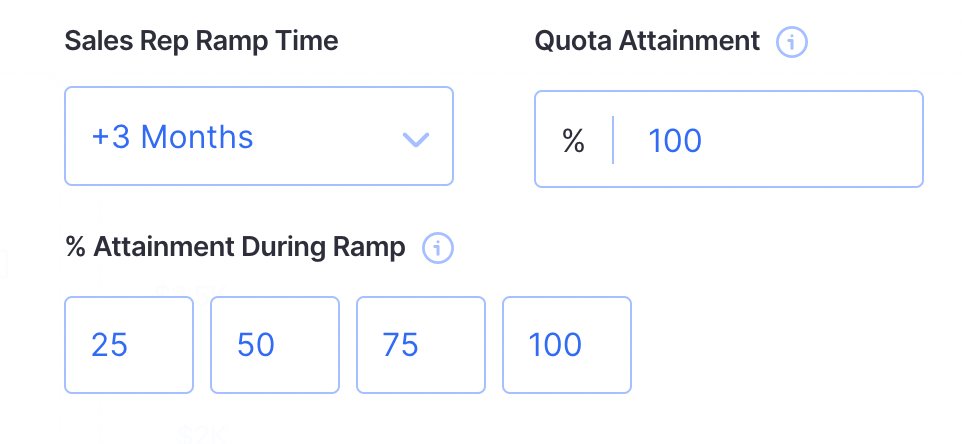
Task: Click empty space right of Quota value 100
Action: [810, 140]
